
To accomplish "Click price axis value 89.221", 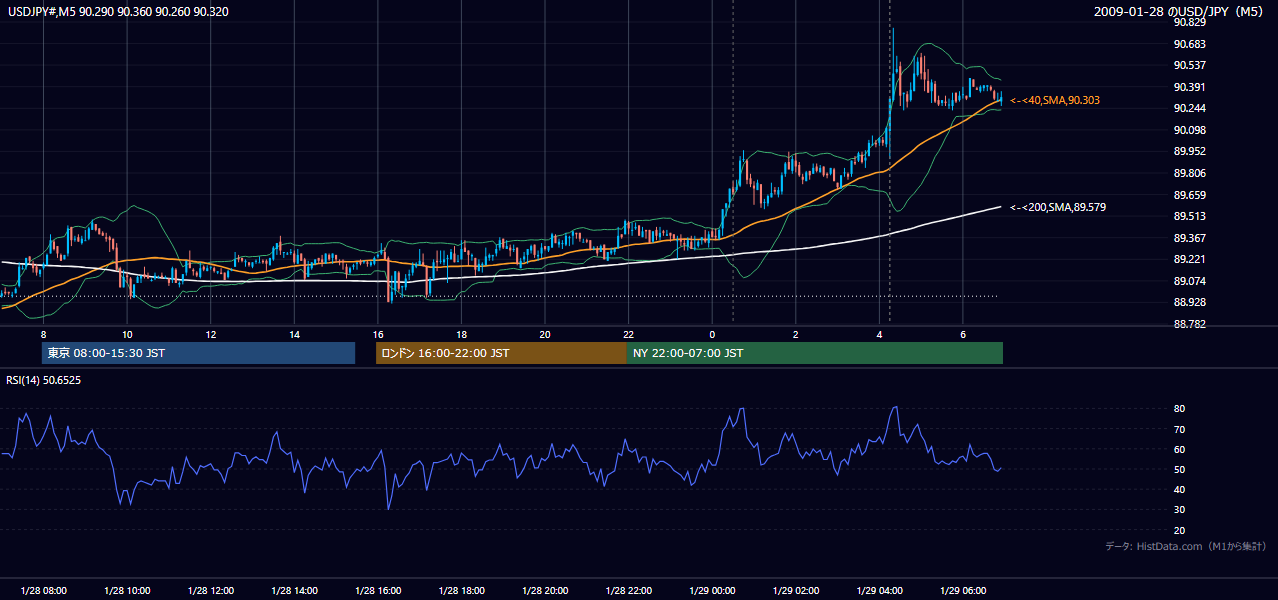I will point(1190,260).
